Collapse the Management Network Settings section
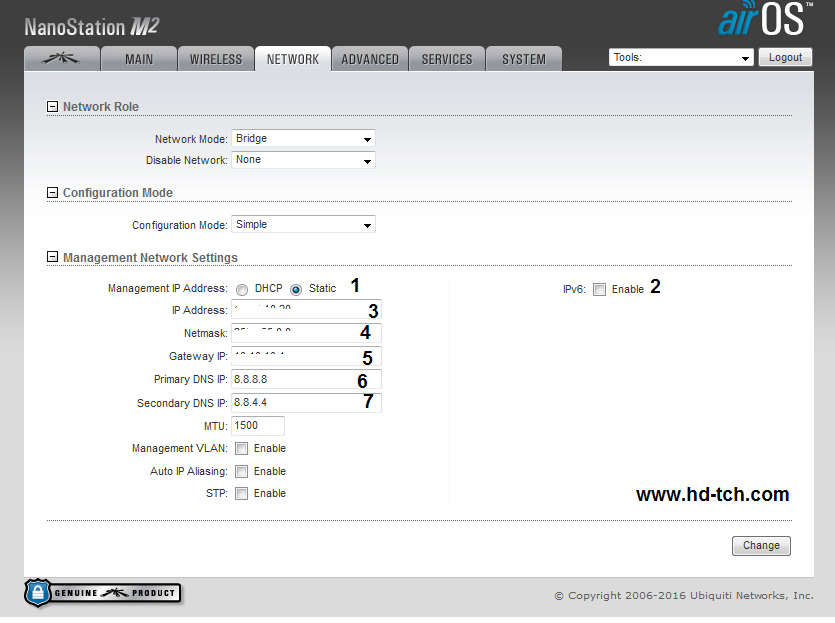835x623 pixels. point(52,258)
